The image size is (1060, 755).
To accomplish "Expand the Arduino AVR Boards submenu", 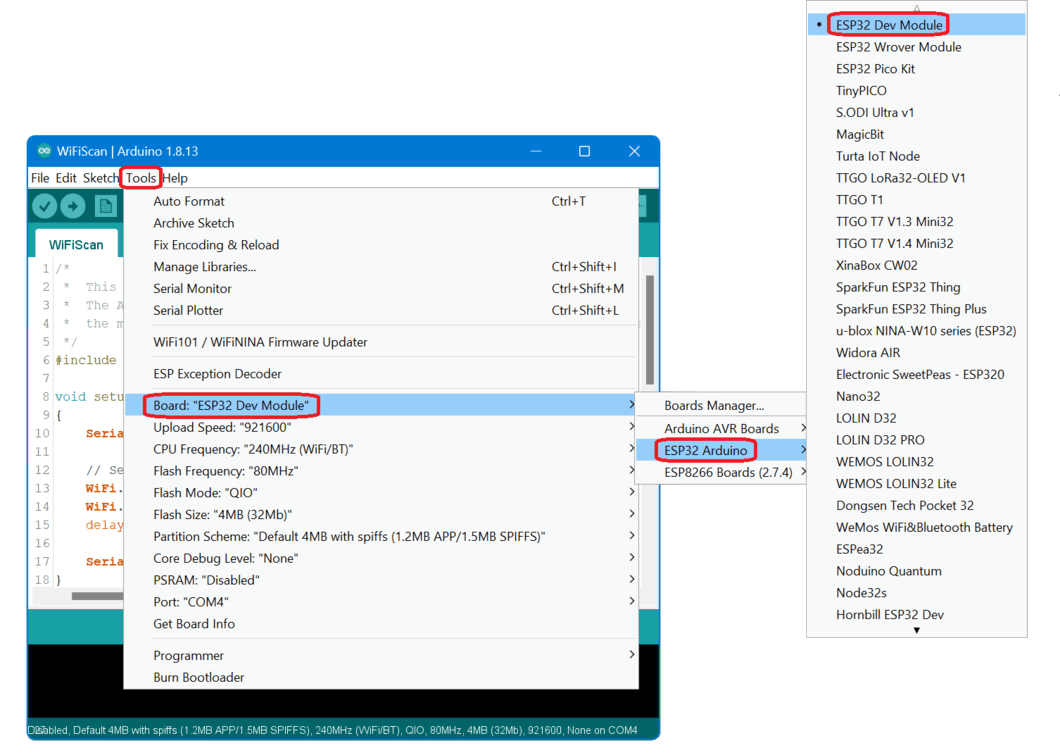I will (x=722, y=429).
